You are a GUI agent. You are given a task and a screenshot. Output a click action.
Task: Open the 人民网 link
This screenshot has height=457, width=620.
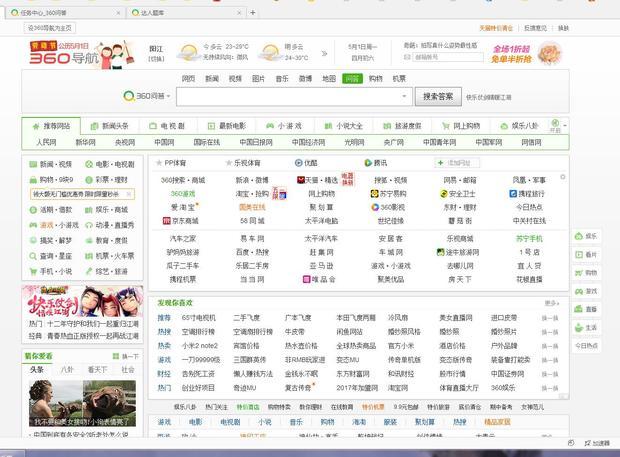[46, 142]
